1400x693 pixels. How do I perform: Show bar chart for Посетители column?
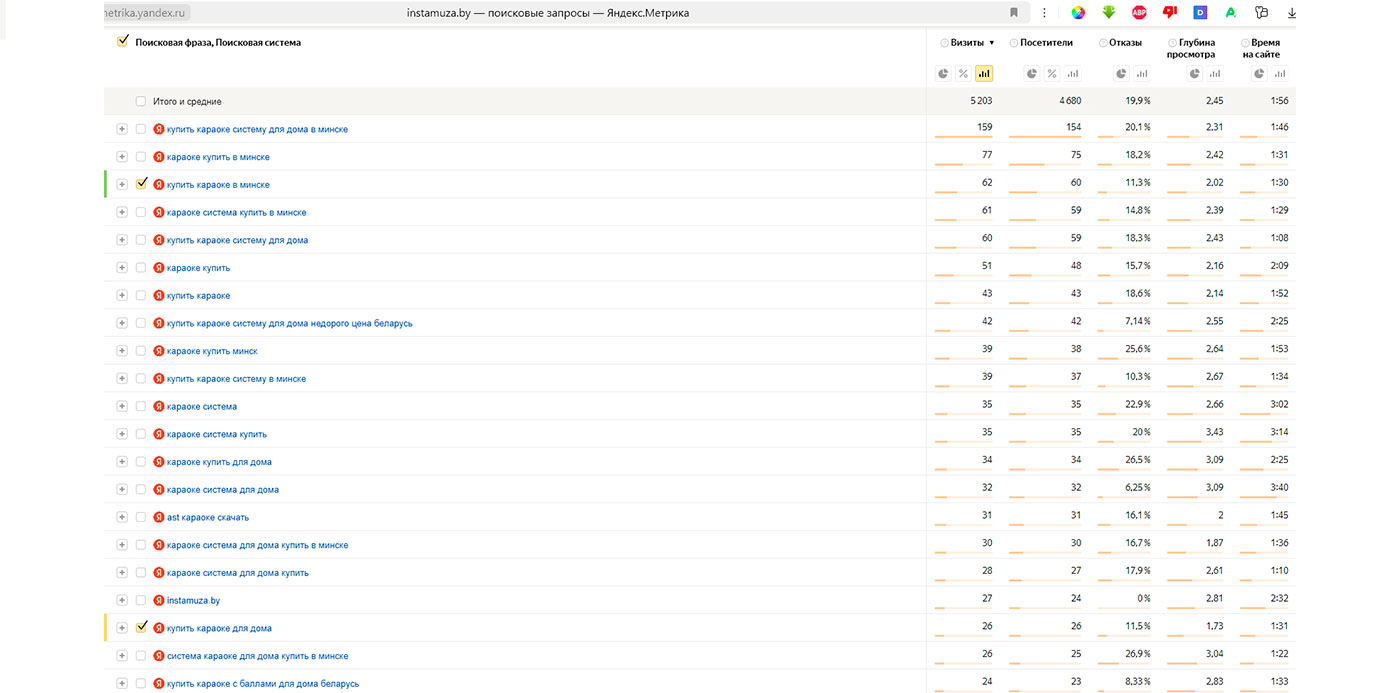click(x=1073, y=73)
